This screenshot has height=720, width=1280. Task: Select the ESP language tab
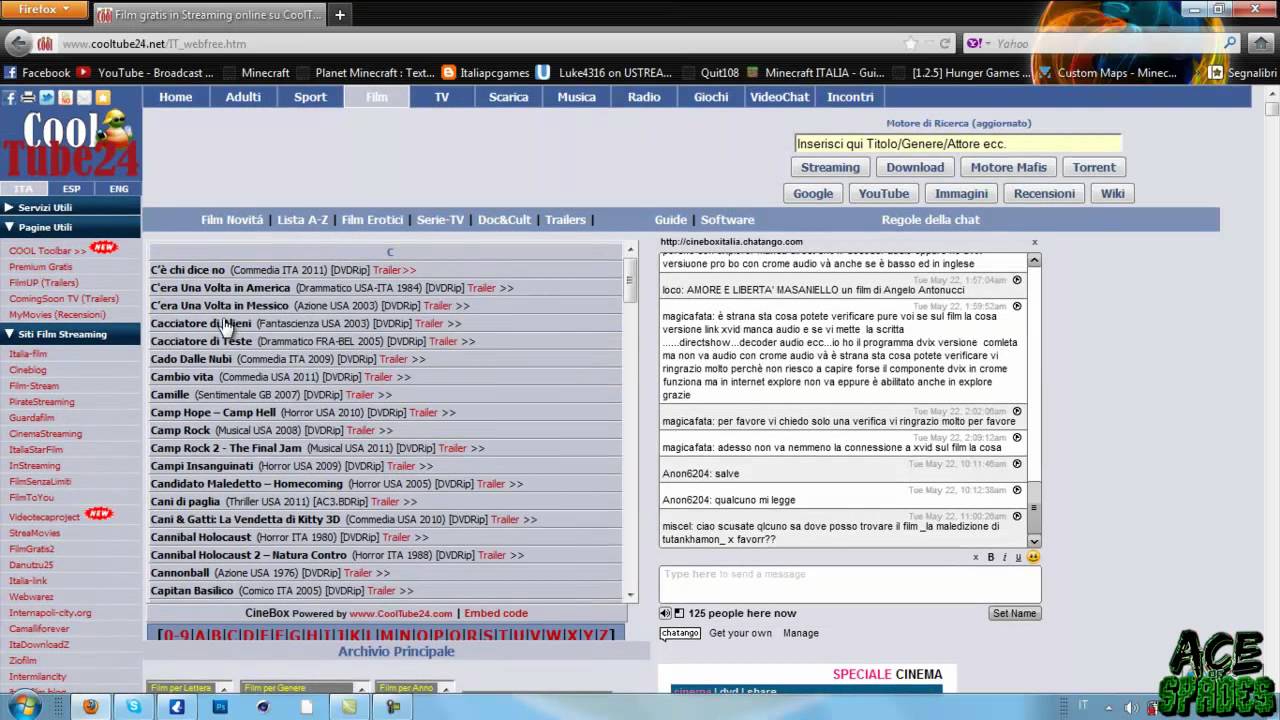(71, 188)
